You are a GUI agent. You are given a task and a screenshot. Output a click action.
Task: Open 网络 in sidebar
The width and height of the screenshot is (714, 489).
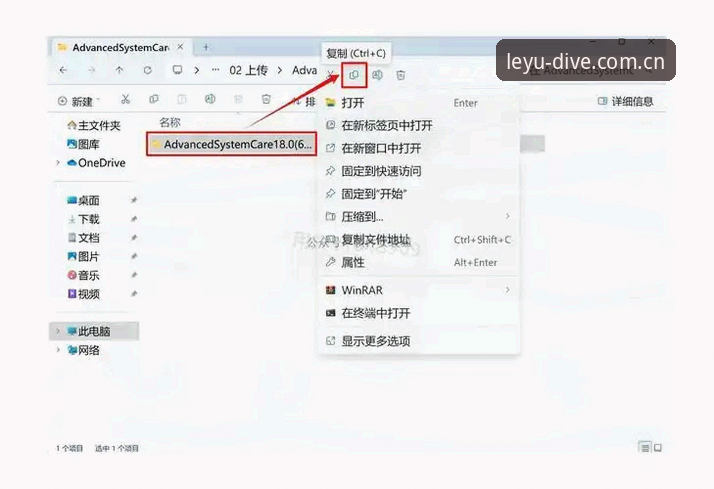(x=83, y=350)
